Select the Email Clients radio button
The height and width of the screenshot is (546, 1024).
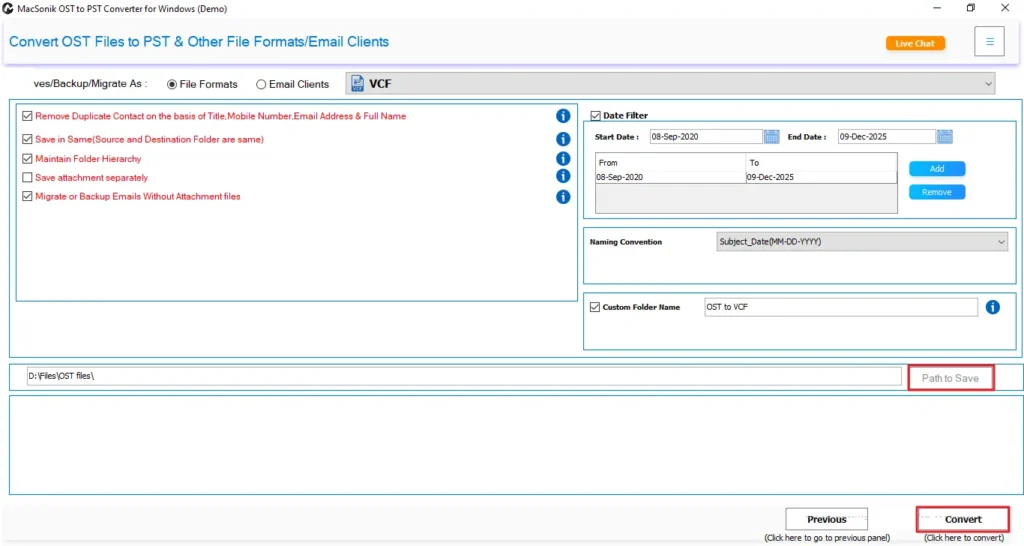click(x=261, y=85)
